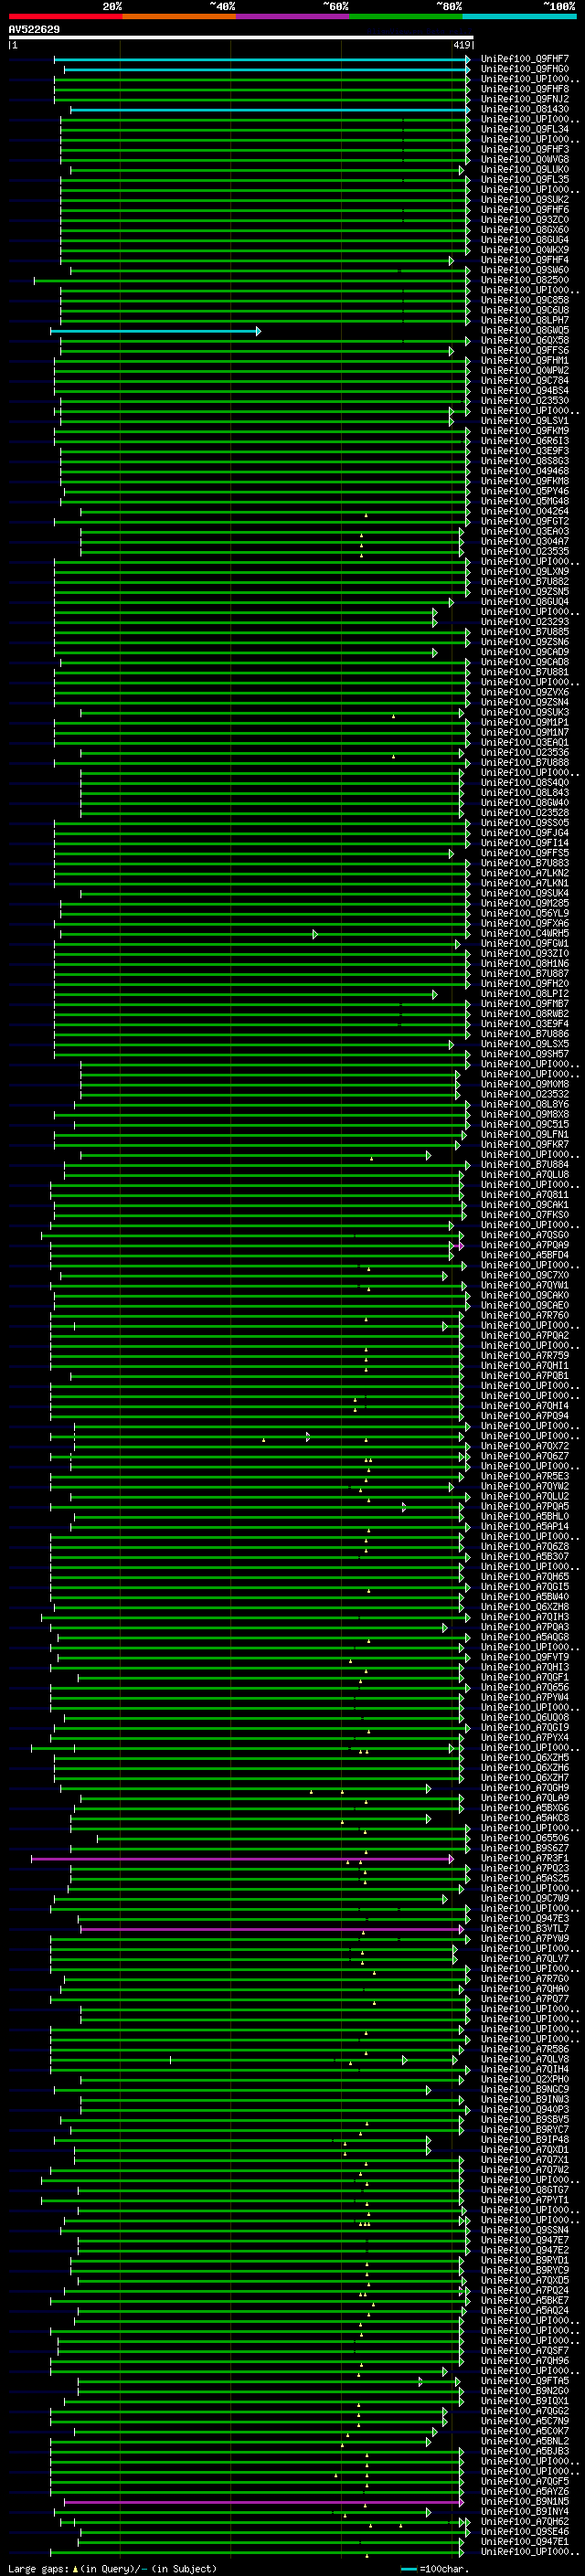Select the UniRef100_Q9FKM9 hit
This screenshot has height=2576, width=585.
tap(525, 431)
